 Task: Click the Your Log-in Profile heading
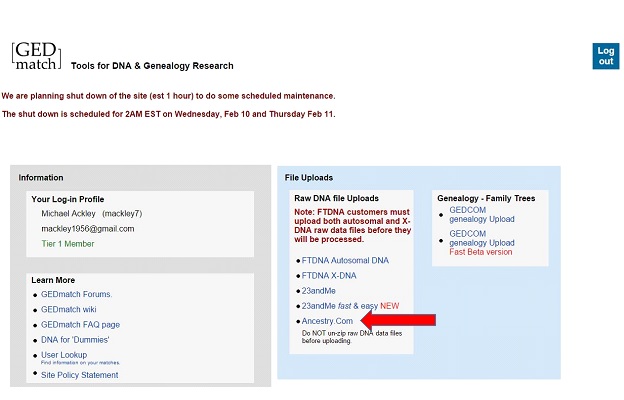click(x=68, y=199)
